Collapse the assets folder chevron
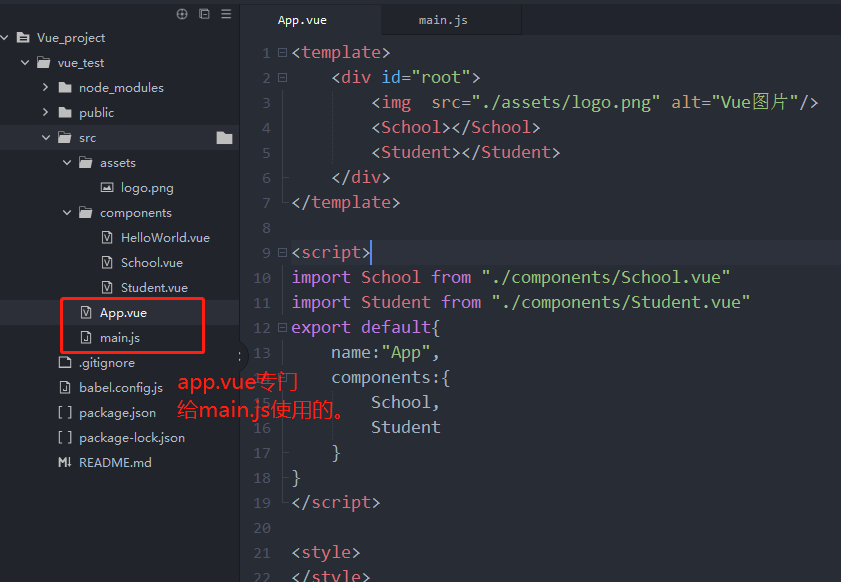Screen dimensions: 841x582 67,163
